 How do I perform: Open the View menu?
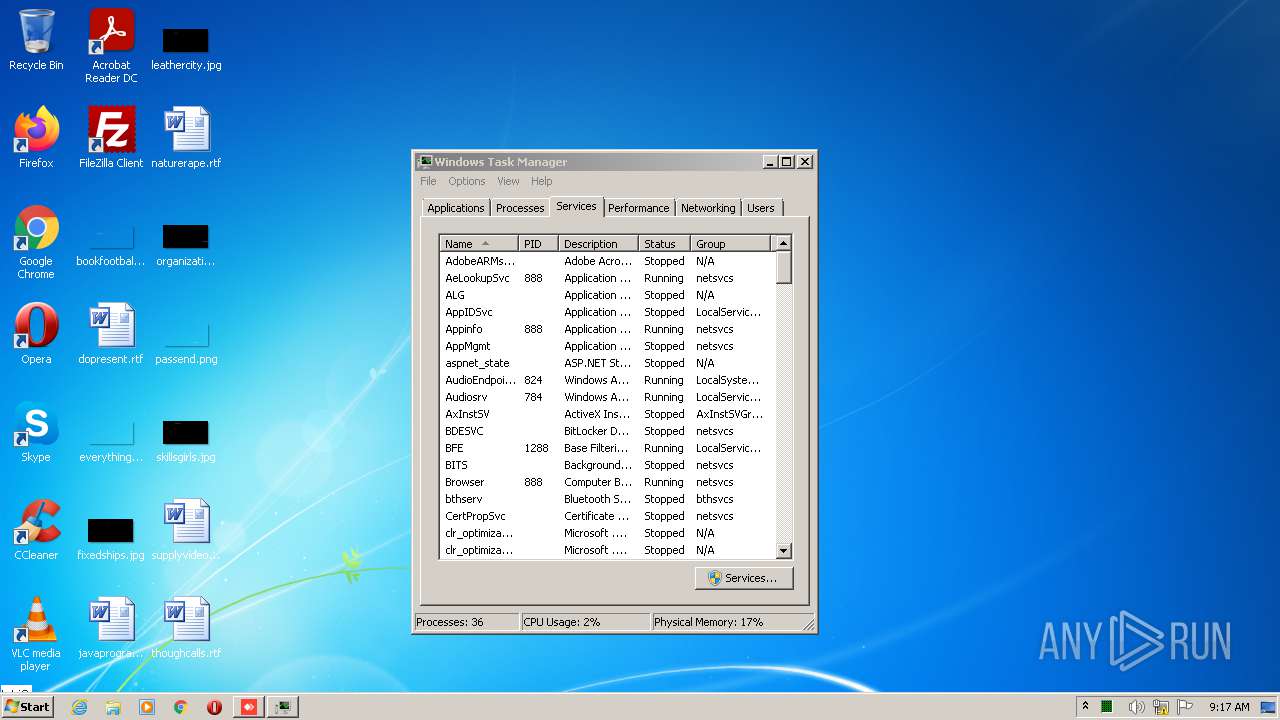[x=508, y=181]
